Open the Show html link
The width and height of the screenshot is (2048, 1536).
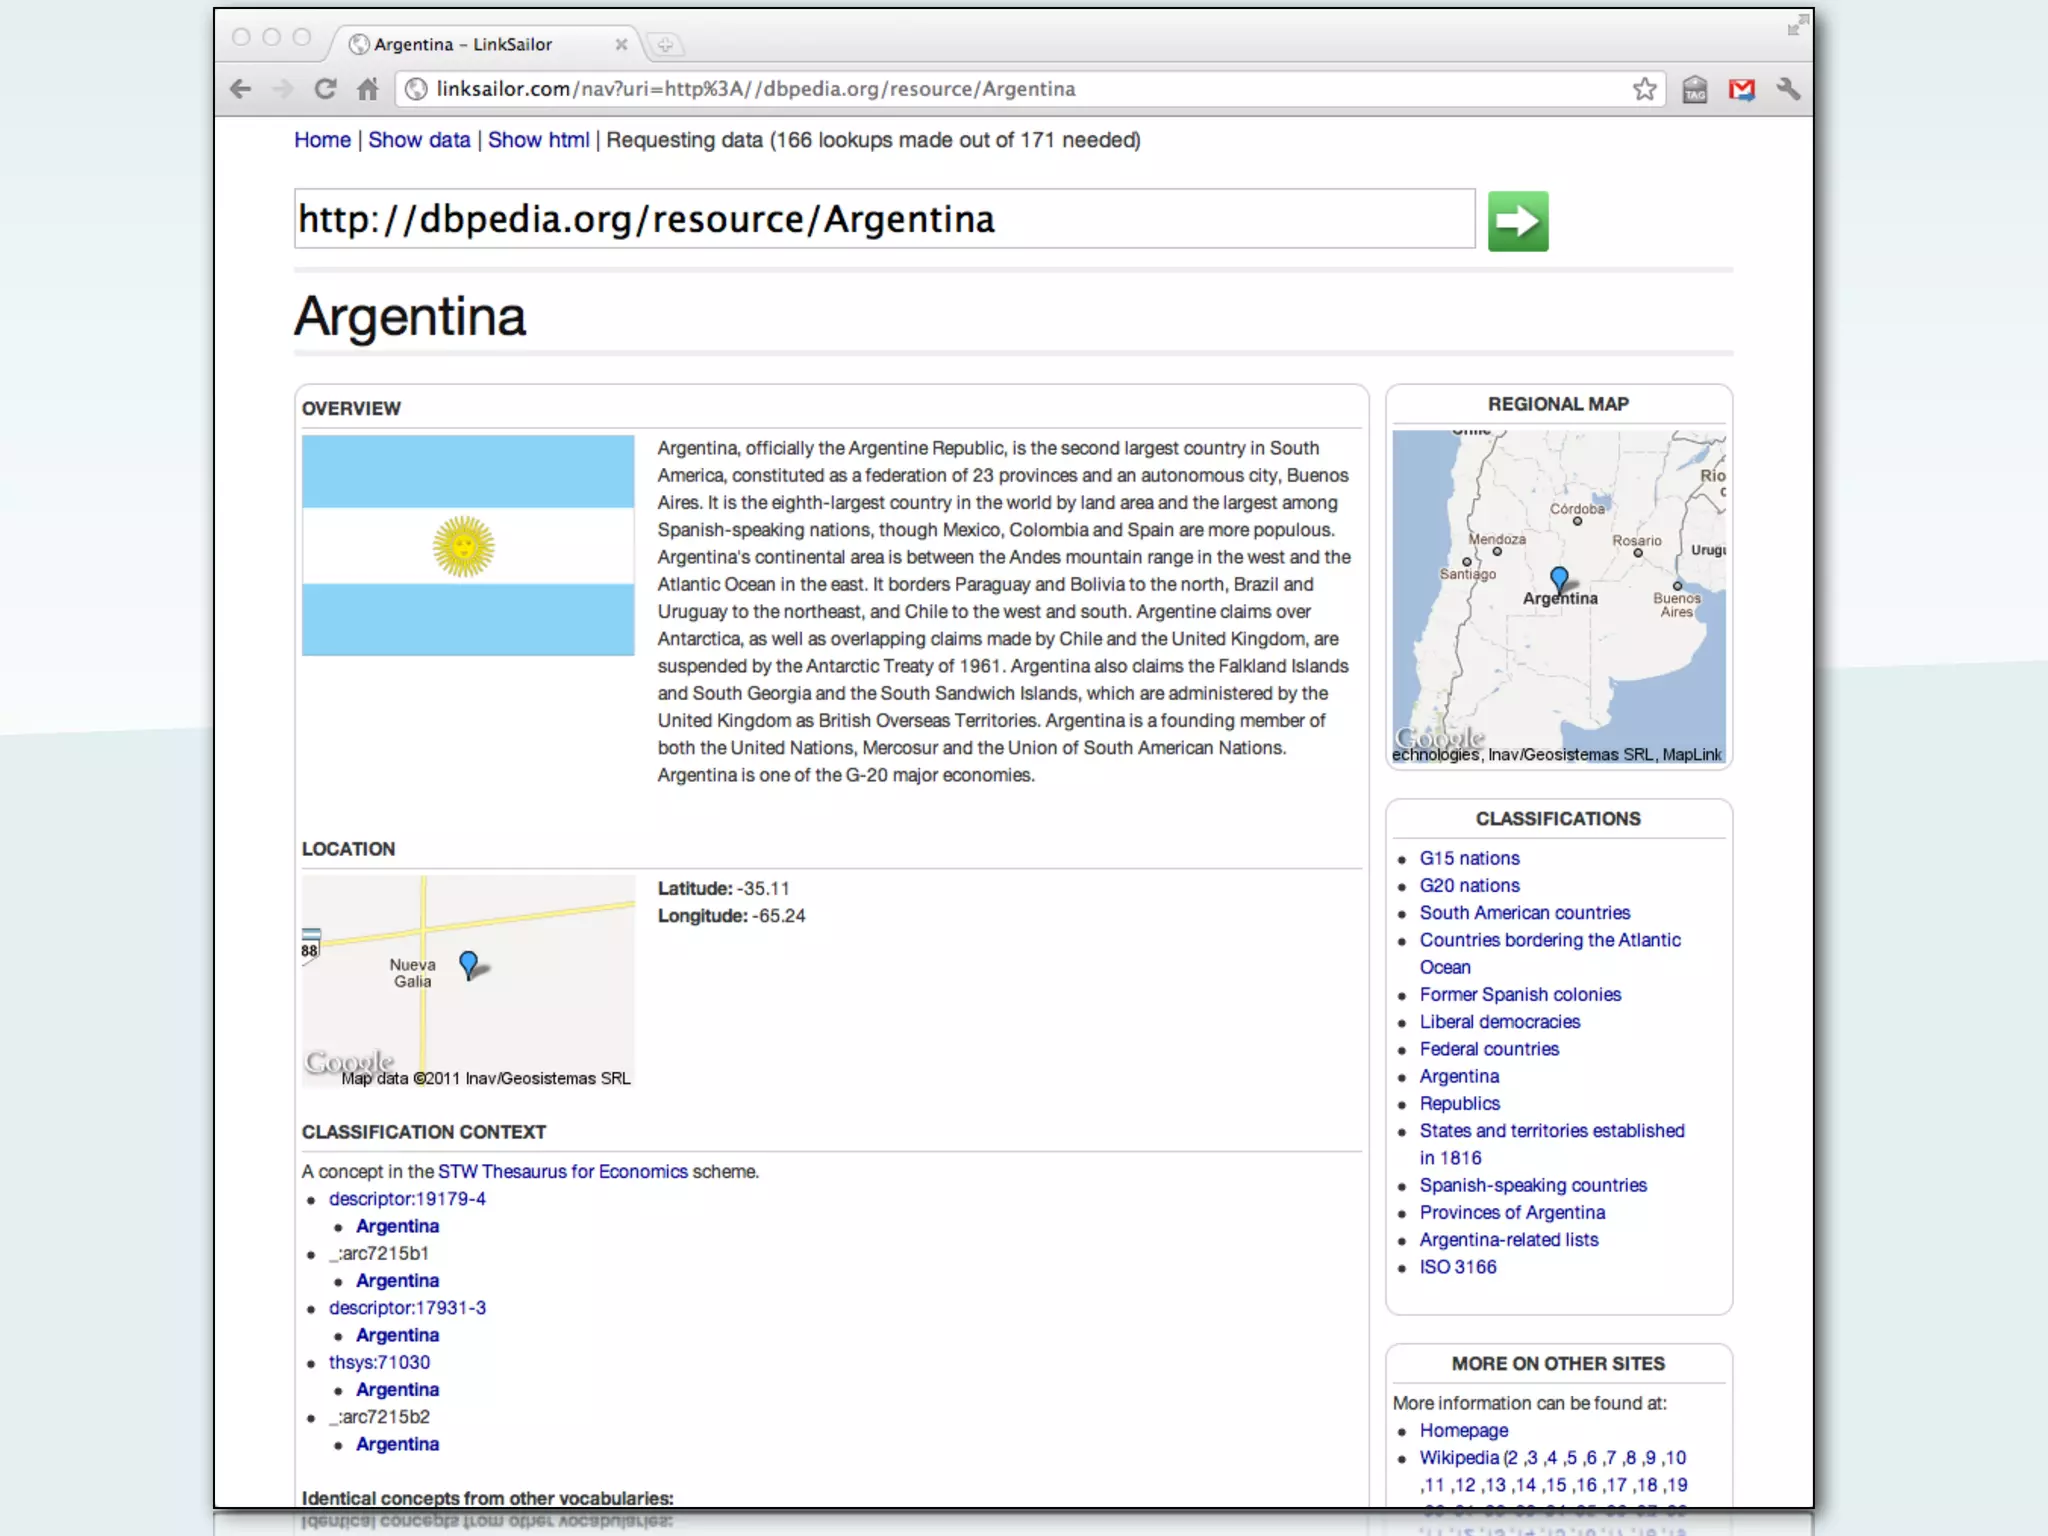[x=538, y=140]
